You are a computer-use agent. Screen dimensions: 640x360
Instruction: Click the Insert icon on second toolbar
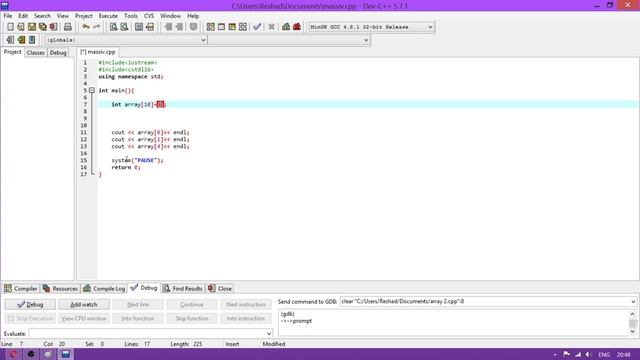tap(10, 40)
